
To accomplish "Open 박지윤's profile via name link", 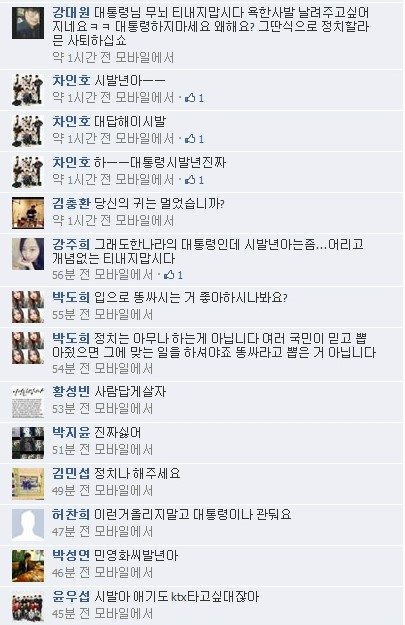I will point(71,432).
